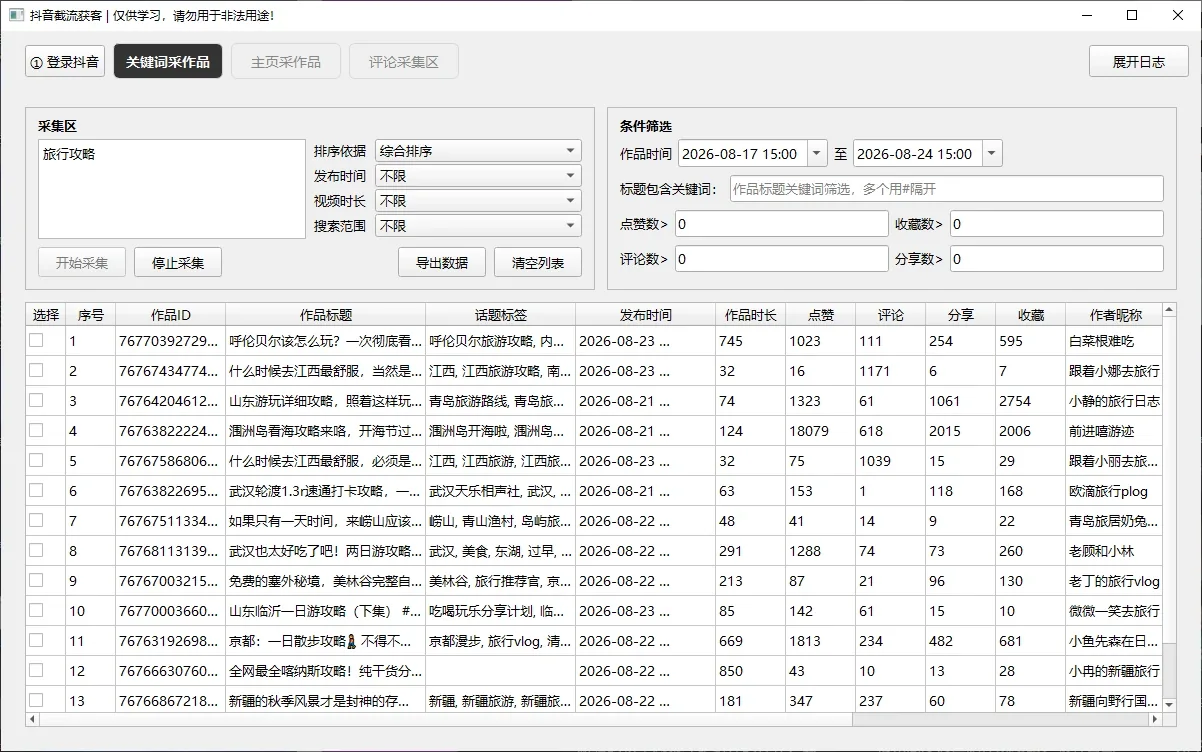Open the 搜索范围 dropdown
The height and width of the screenshot is (752, 1202).
pyautogui.click(x=478, y=226)
